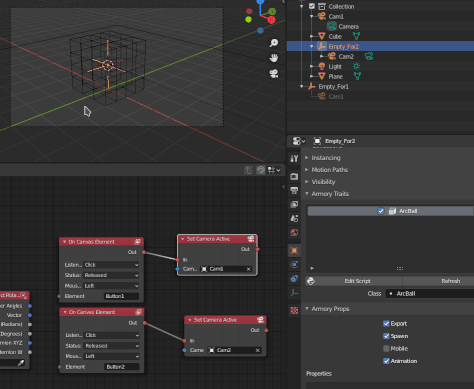Uncheck the Animation checkbox

tap(386, 361)
